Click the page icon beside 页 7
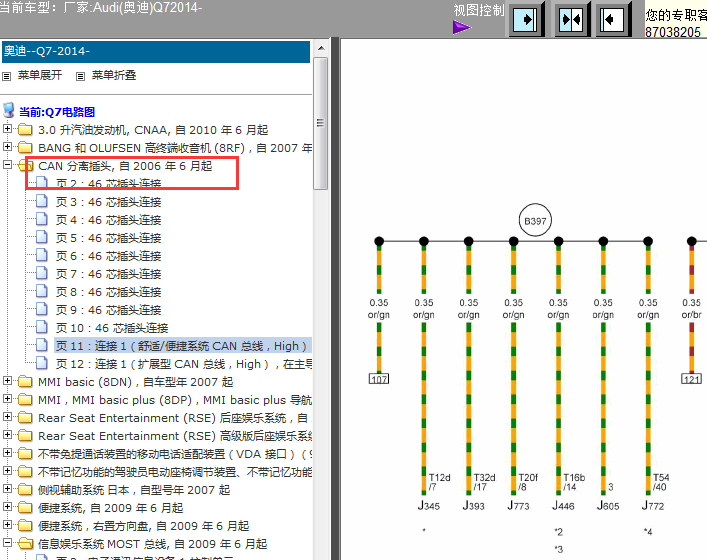Image resolution: width=707 pixels, height=560 pixels. tap(41, 273)
